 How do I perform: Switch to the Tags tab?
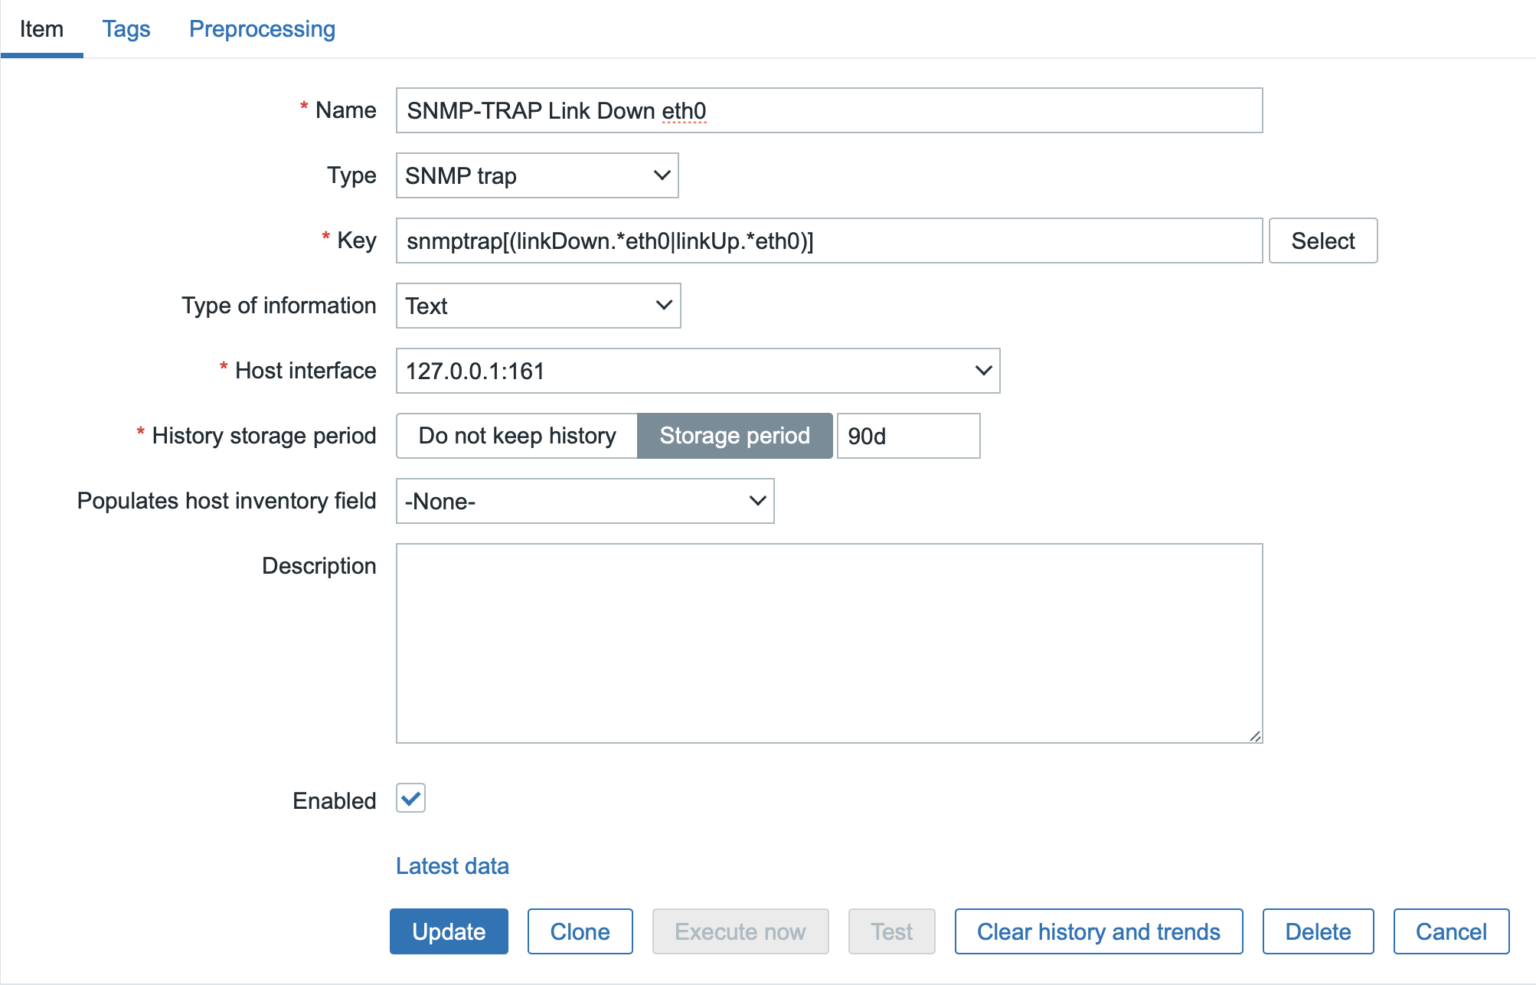click(125, 29)
